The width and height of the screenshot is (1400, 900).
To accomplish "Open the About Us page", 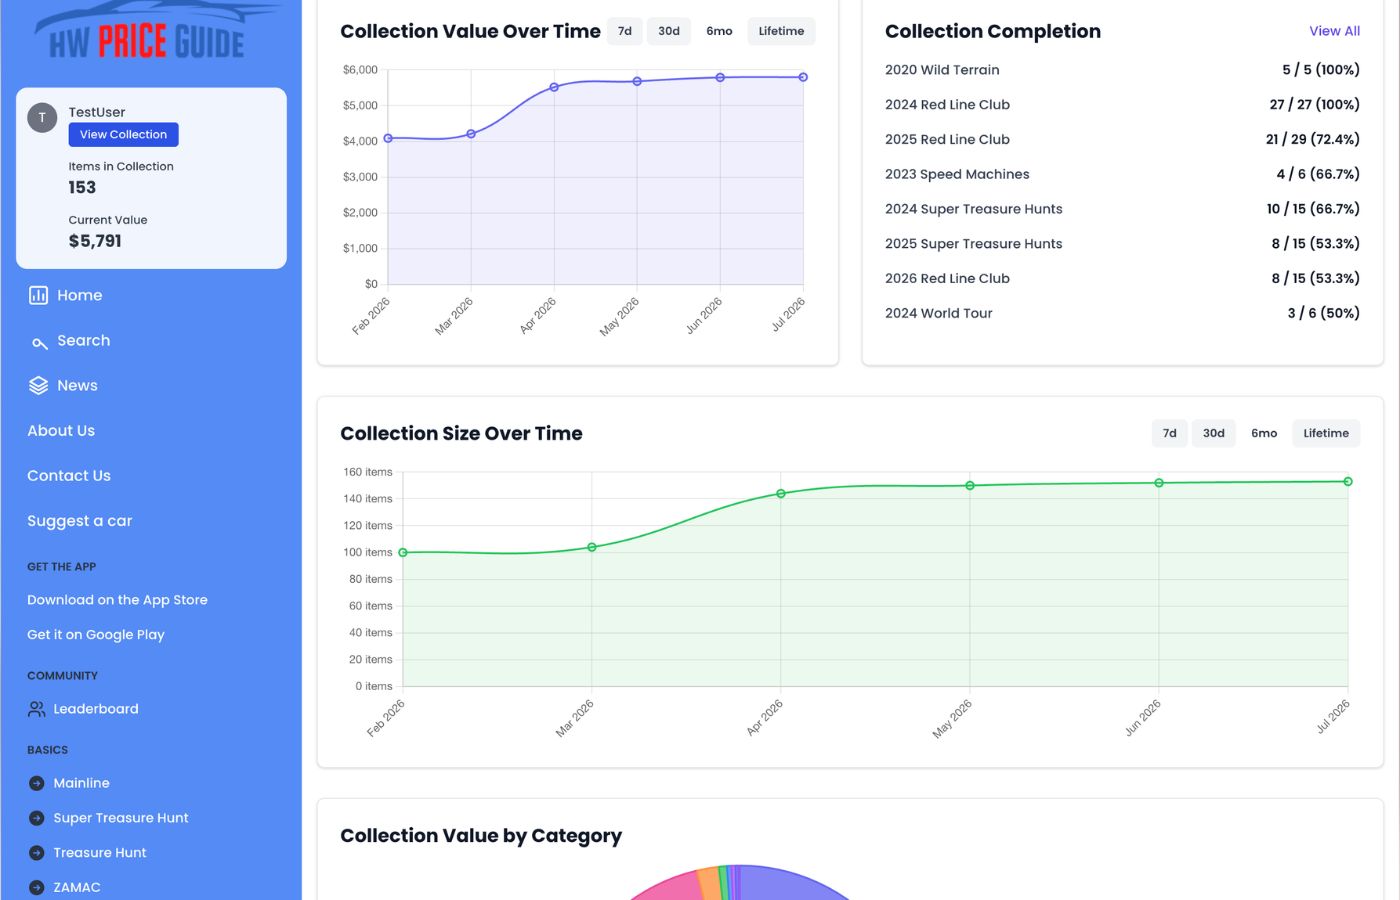I will coord(61,431).
